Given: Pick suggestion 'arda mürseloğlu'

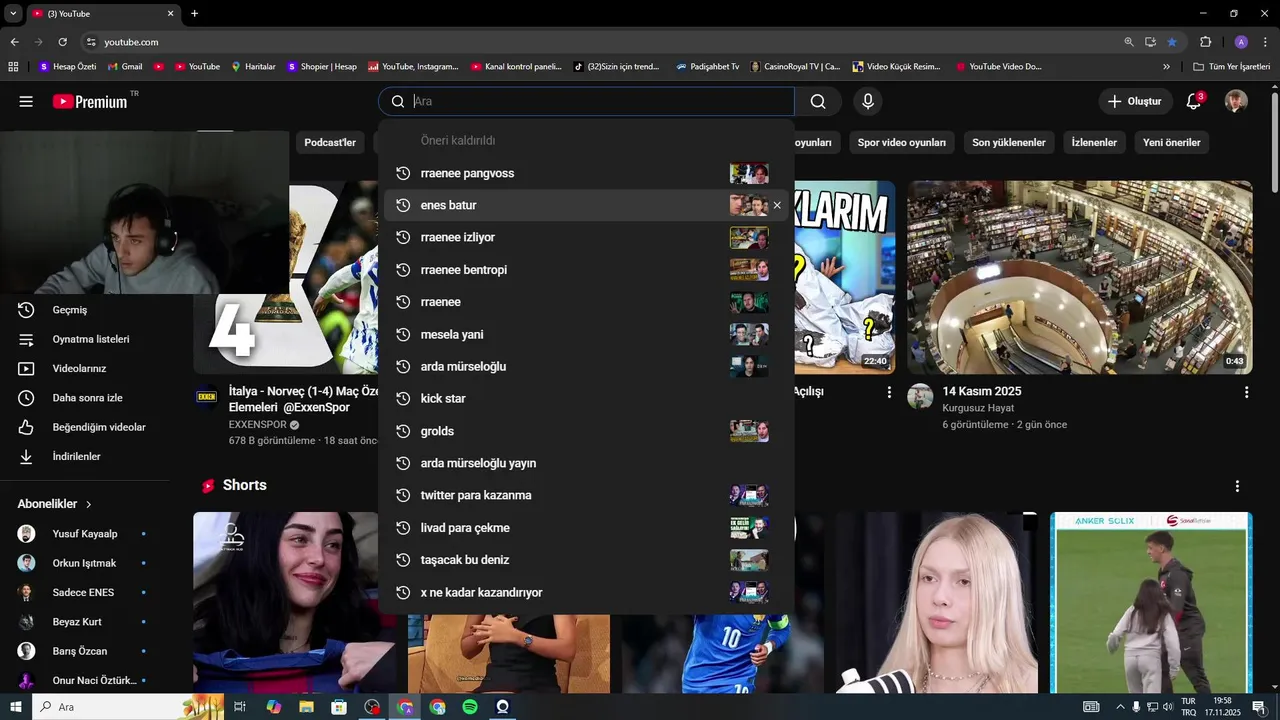Looking at the screenshot, I should (x=586, y=366).
